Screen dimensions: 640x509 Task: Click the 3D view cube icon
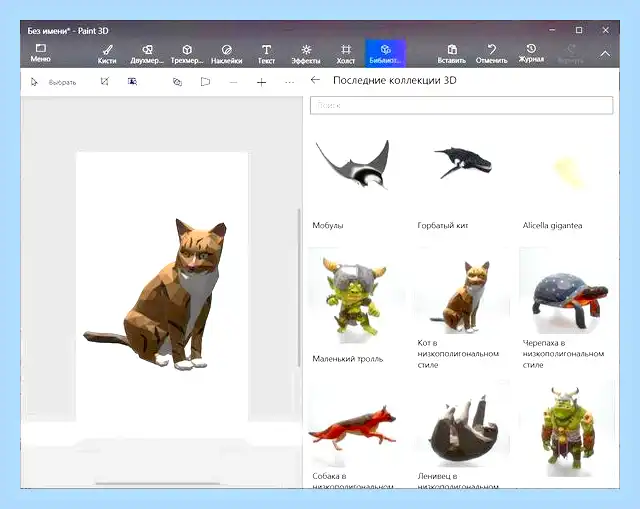point(177,82)
